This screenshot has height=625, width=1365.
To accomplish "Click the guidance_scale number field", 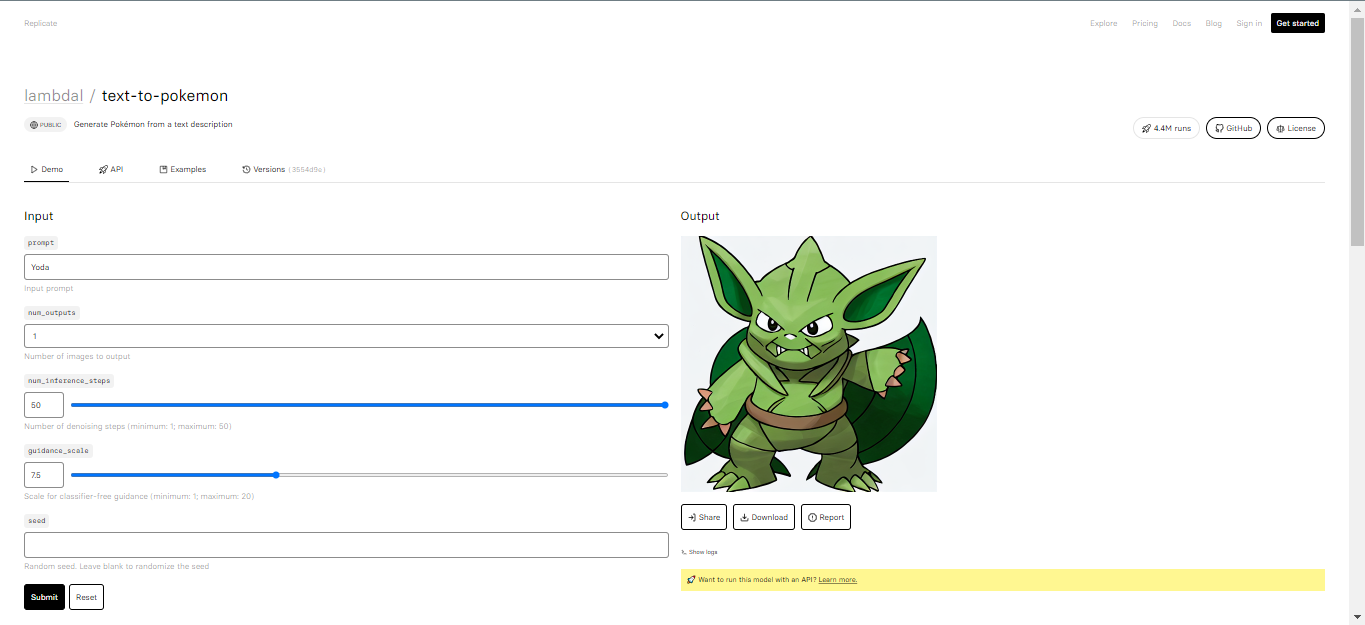I will pos(44,475).
